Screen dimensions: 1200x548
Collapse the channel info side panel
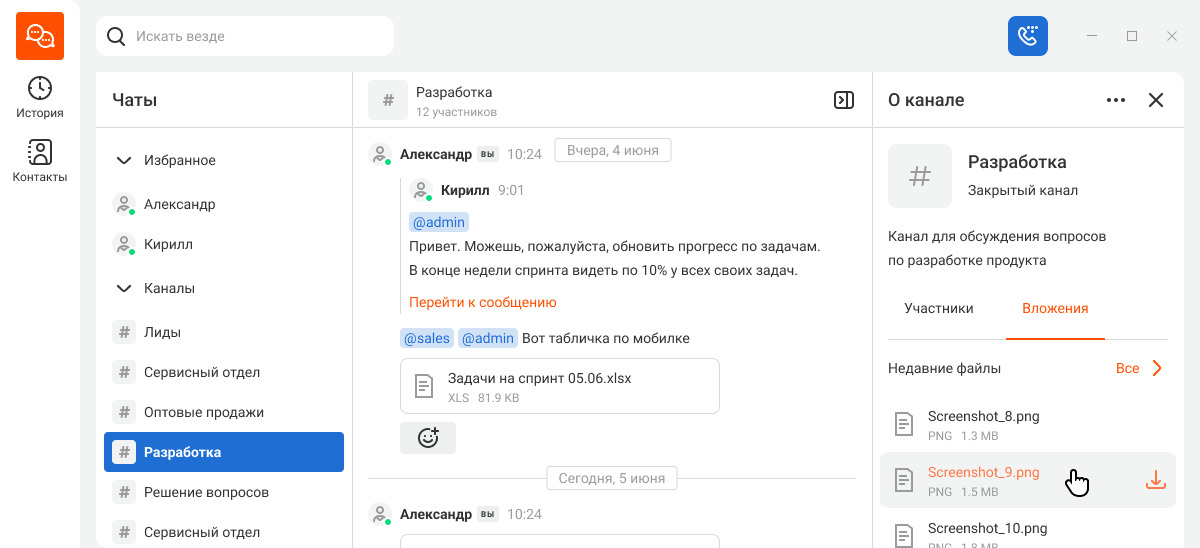point(844,100)
